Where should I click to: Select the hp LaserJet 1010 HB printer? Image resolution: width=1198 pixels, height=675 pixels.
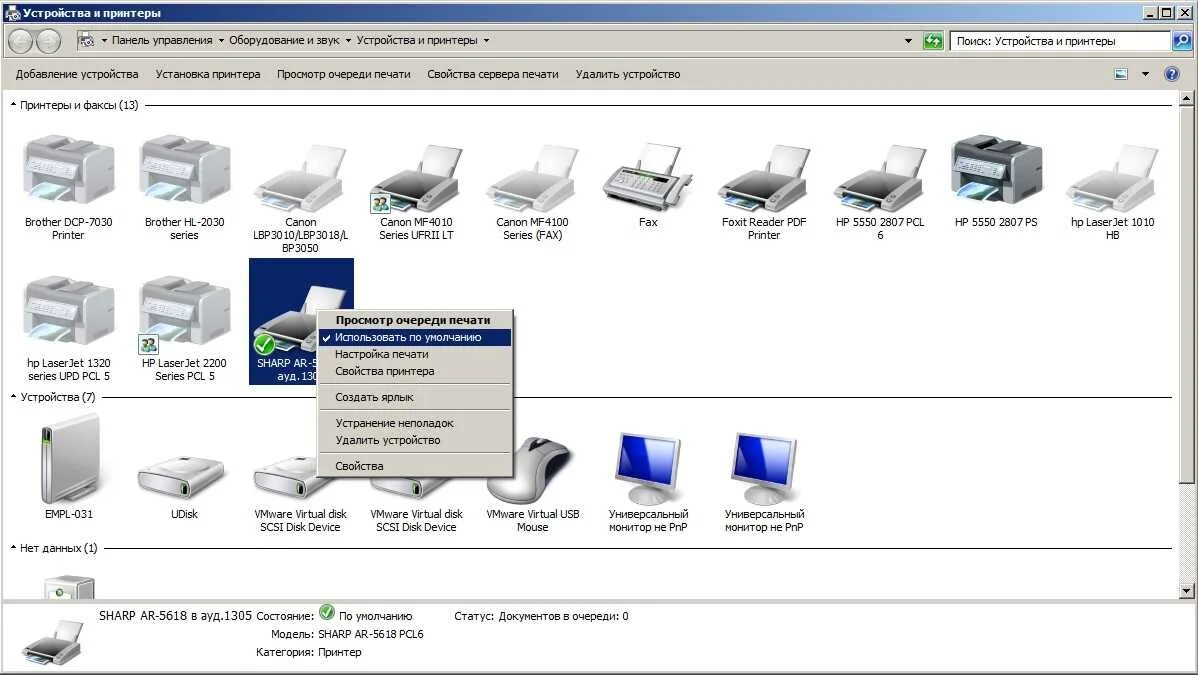coord(1112,177)
